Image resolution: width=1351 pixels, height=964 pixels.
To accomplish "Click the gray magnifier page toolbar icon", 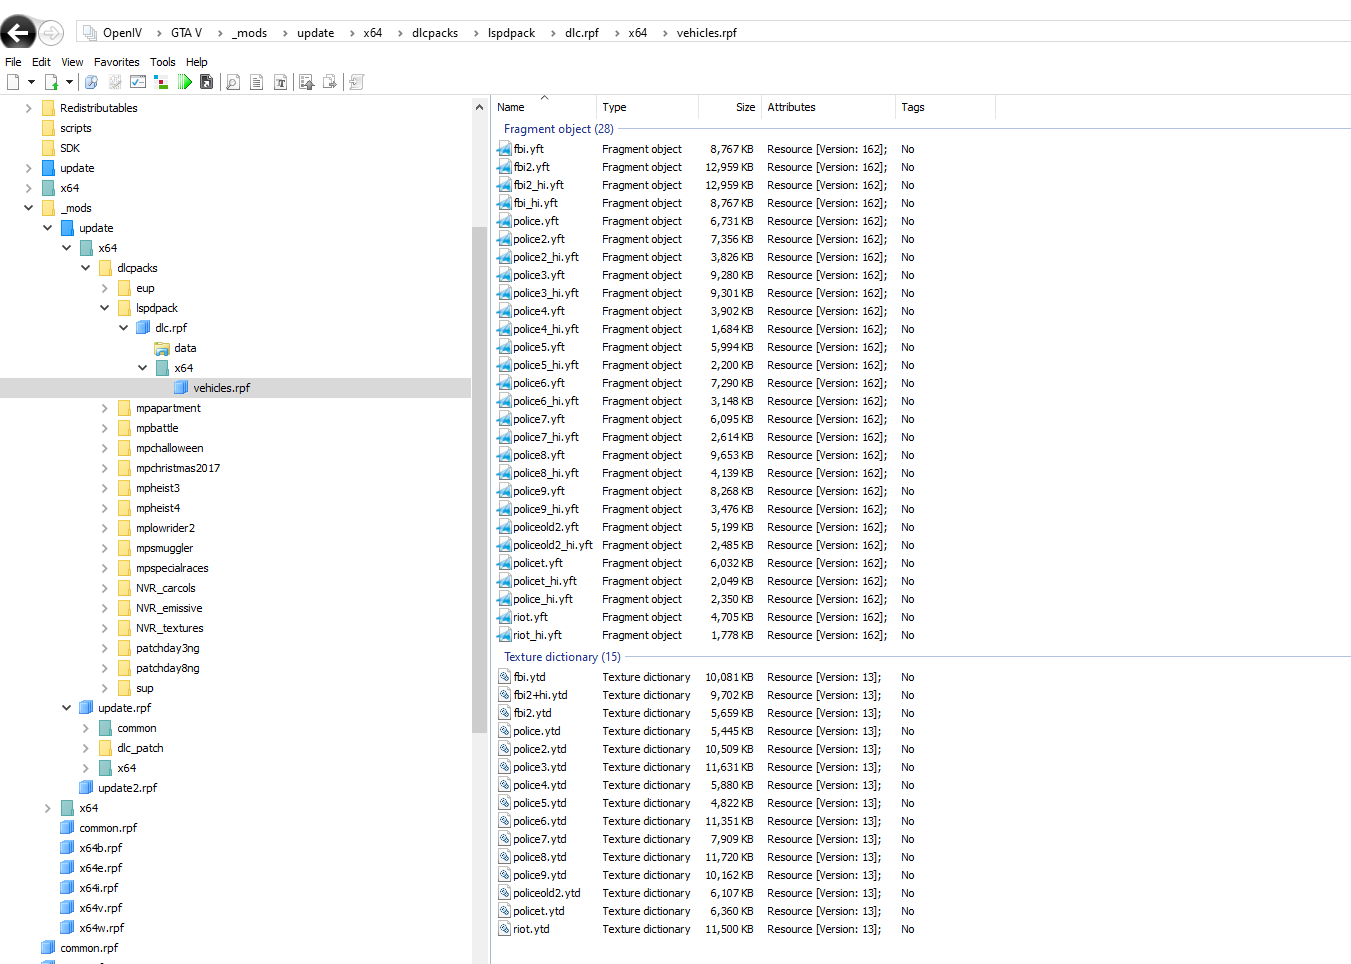I will pos(233,82).
